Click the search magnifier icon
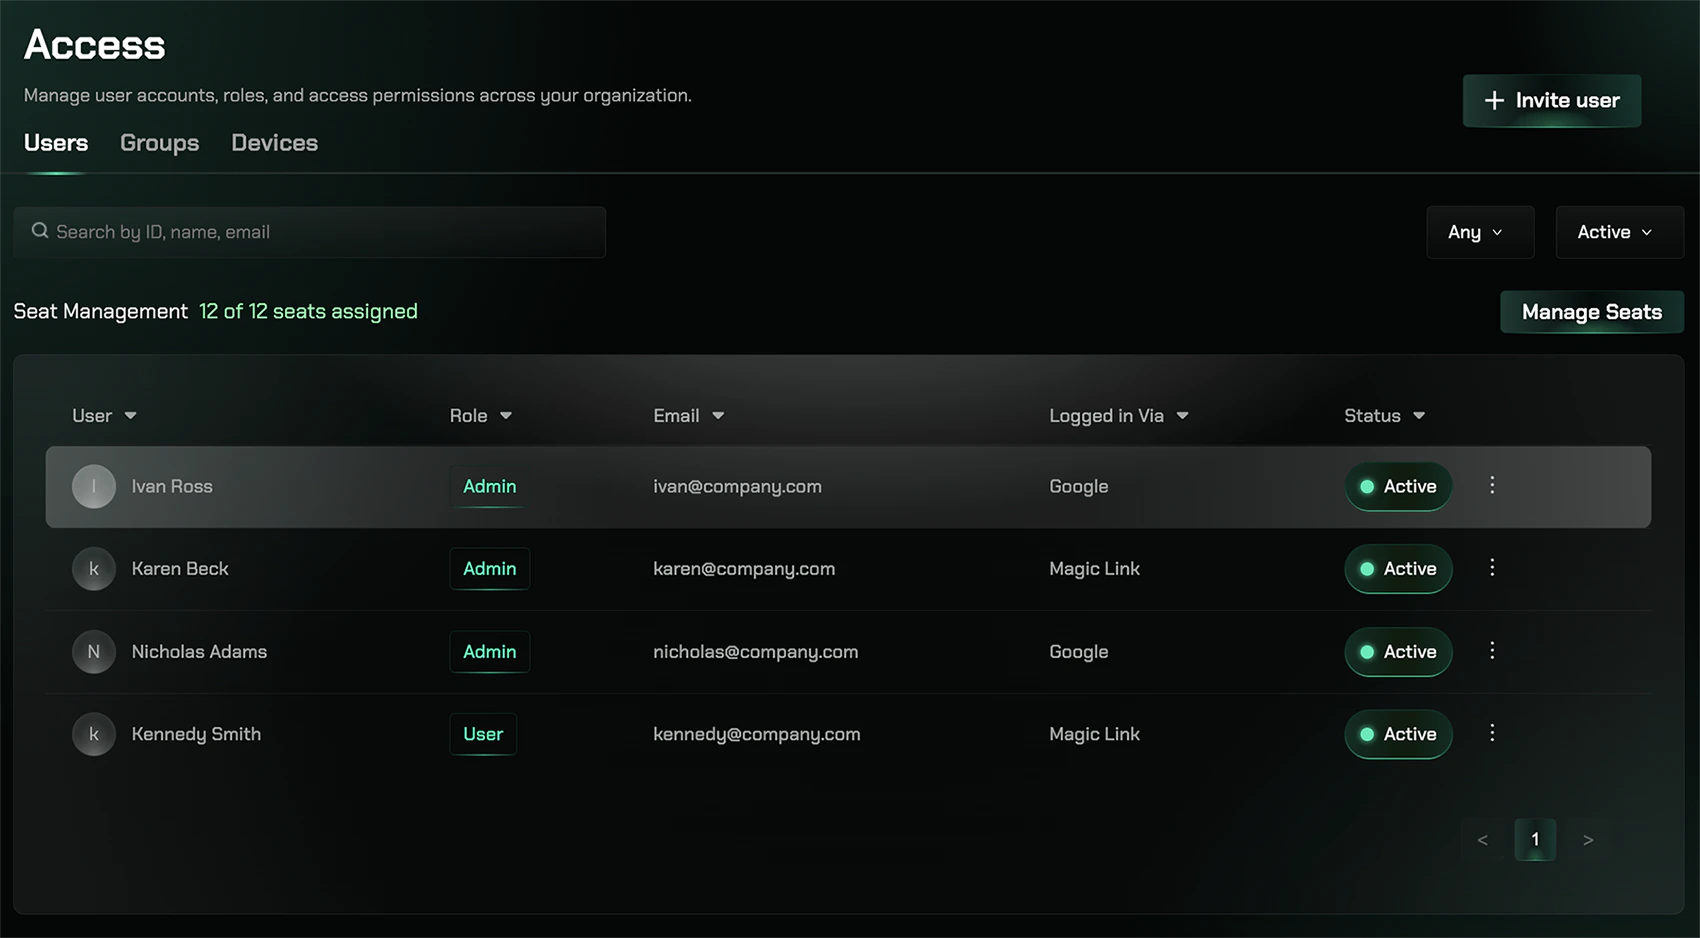The width and height of the screenshot is (1700, 938). point(40,230)
